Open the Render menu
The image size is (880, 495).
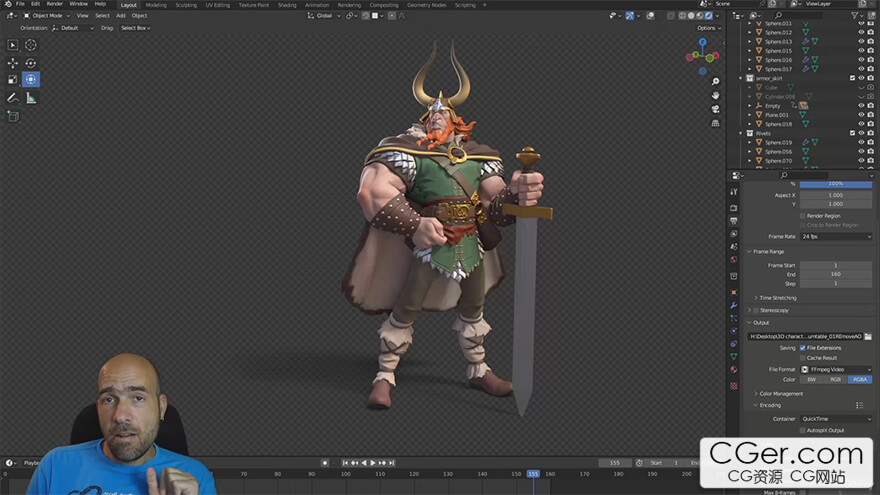coord(54,4)
